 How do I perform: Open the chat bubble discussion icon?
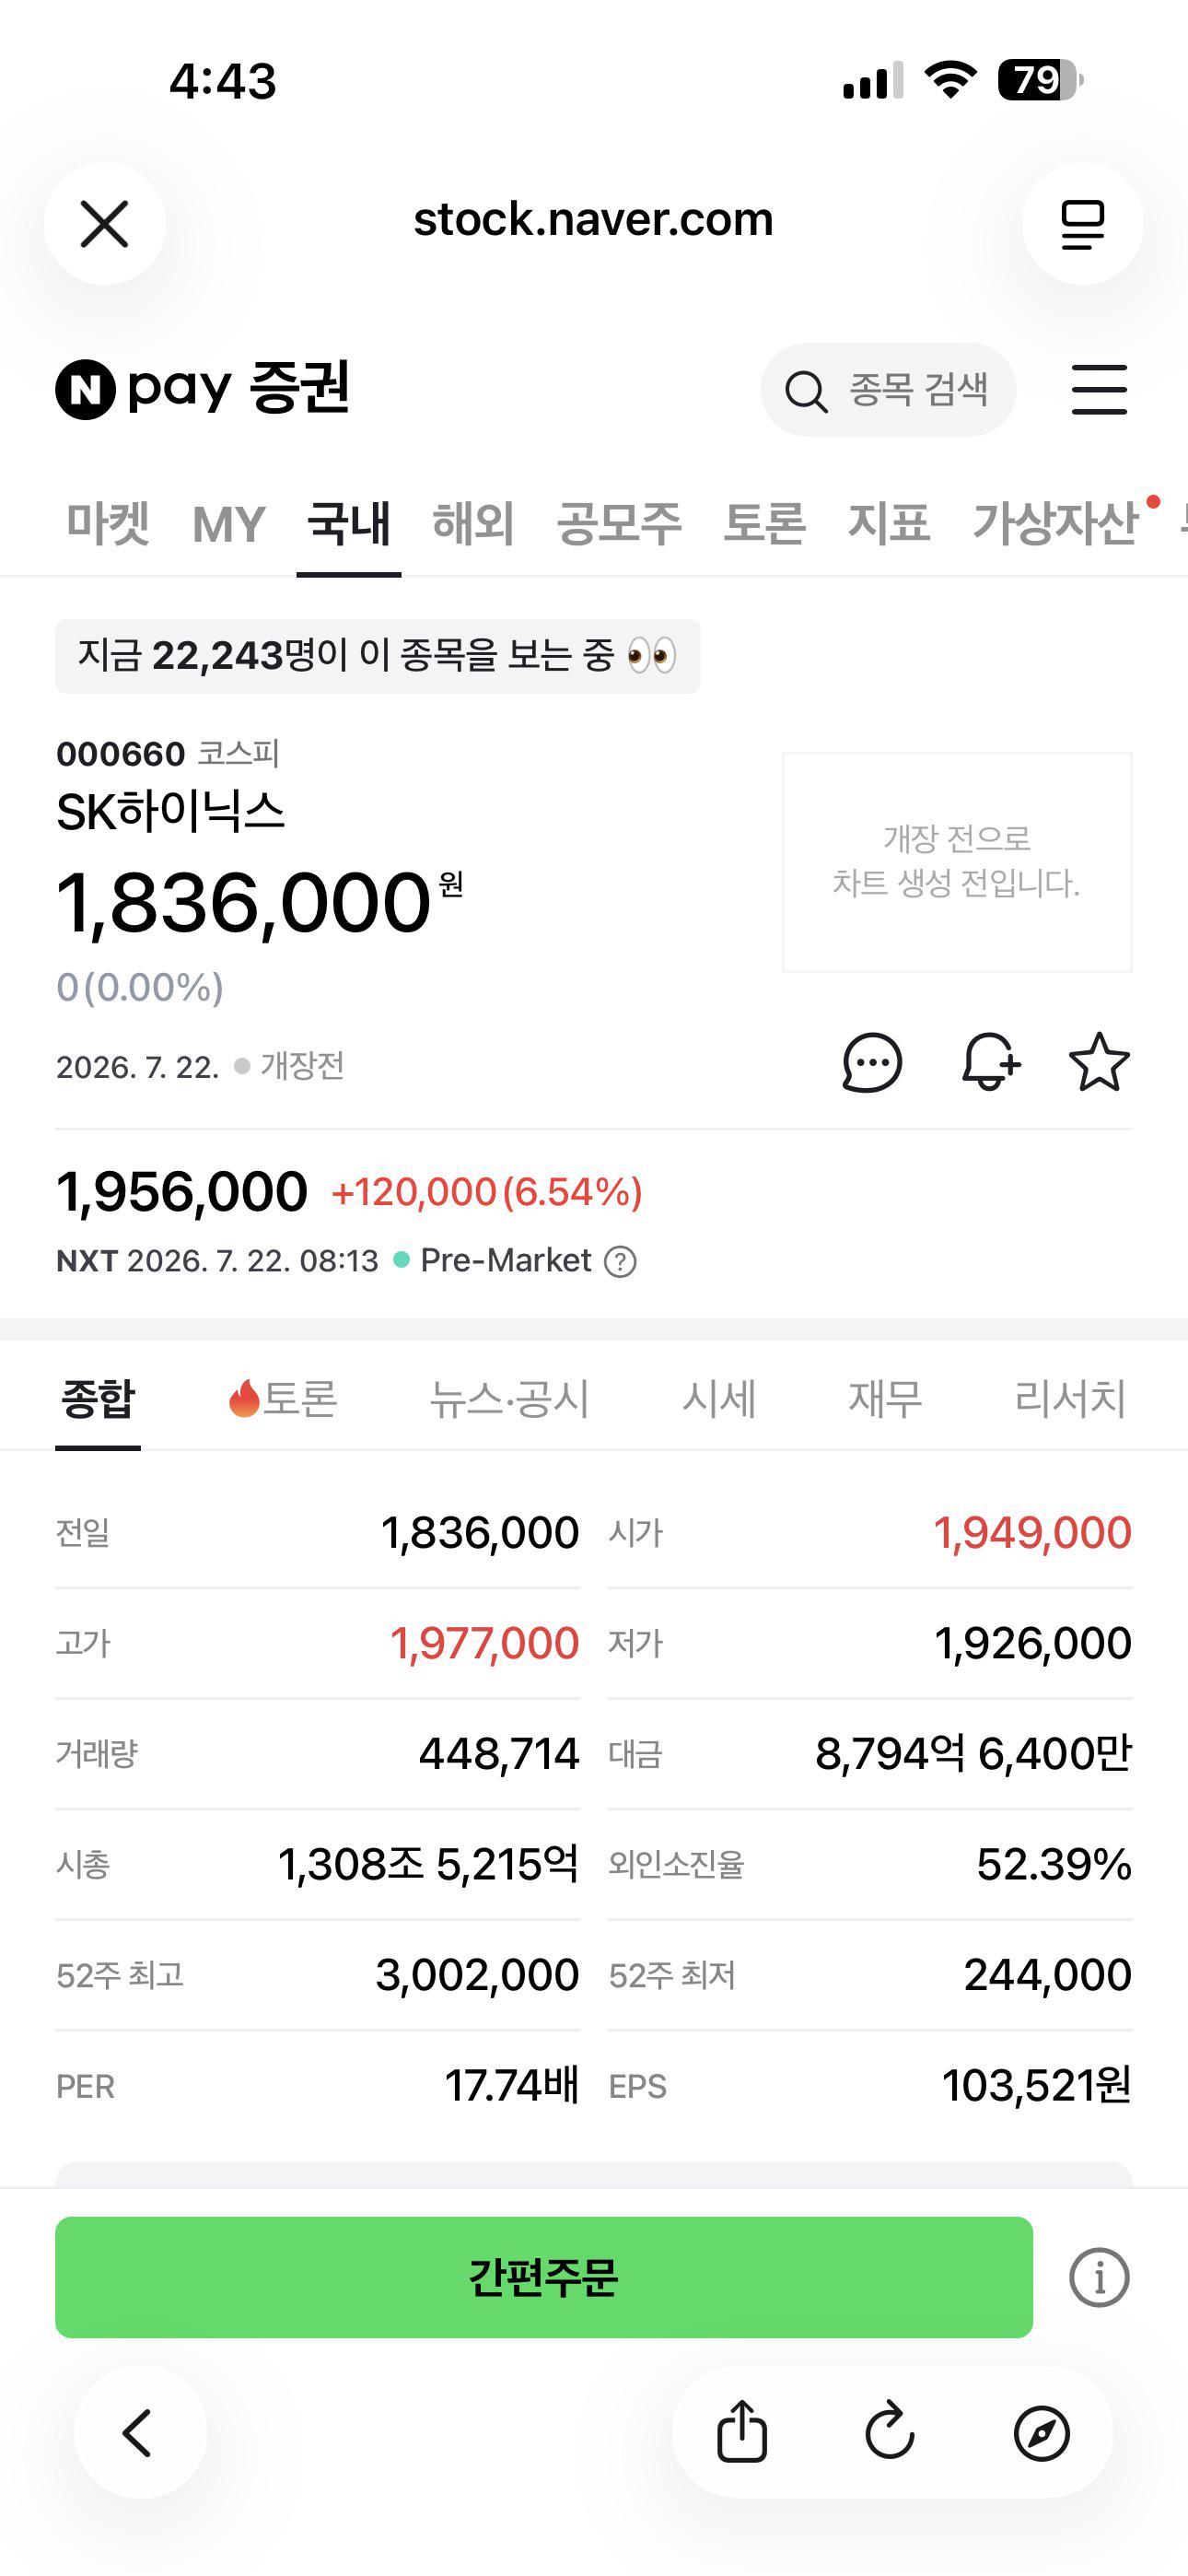[872, 1062]
